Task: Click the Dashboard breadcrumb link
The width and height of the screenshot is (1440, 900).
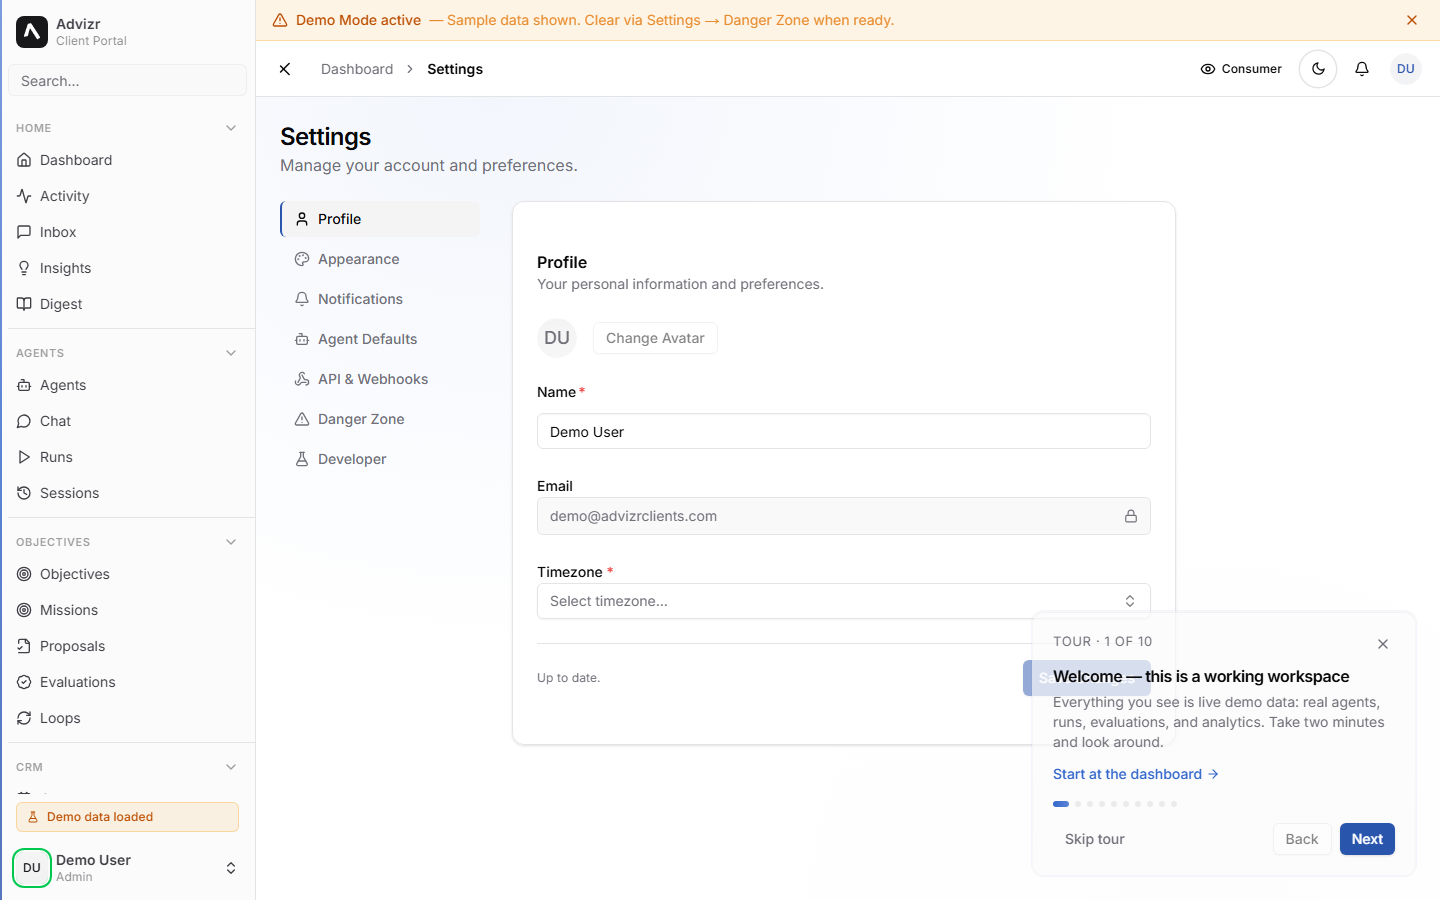Action: pos(357,69)
